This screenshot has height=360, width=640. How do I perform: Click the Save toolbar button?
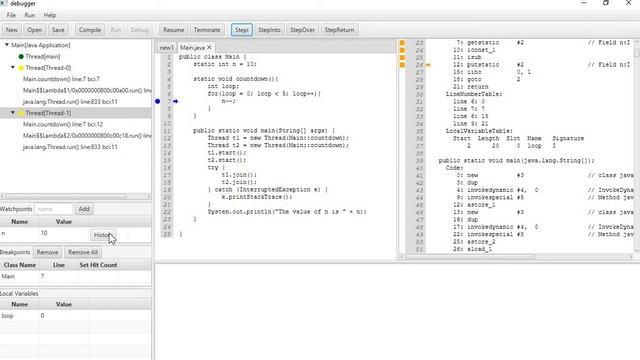(x=58, y=30)
